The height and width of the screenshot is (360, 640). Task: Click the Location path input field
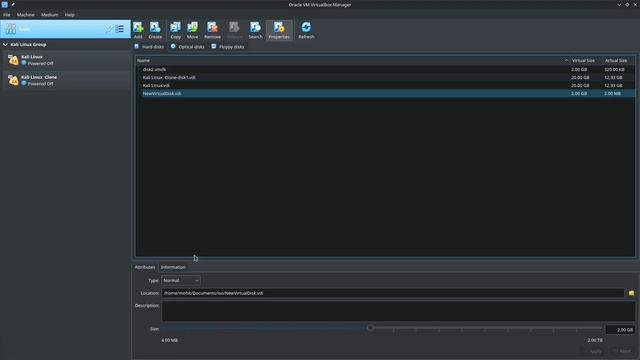click(393, 293)
